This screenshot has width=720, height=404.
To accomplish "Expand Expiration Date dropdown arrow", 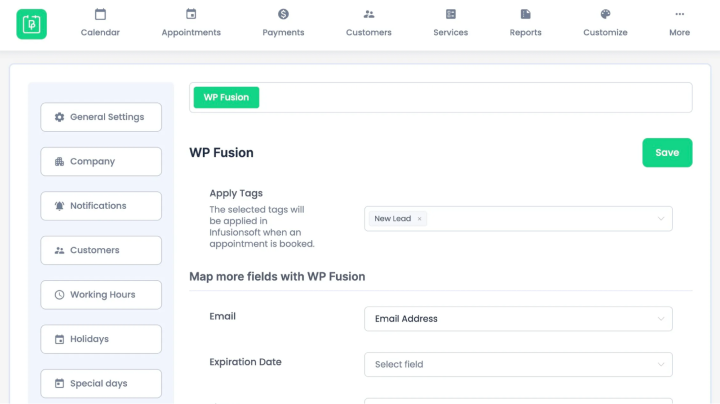I will pos(661,365).
